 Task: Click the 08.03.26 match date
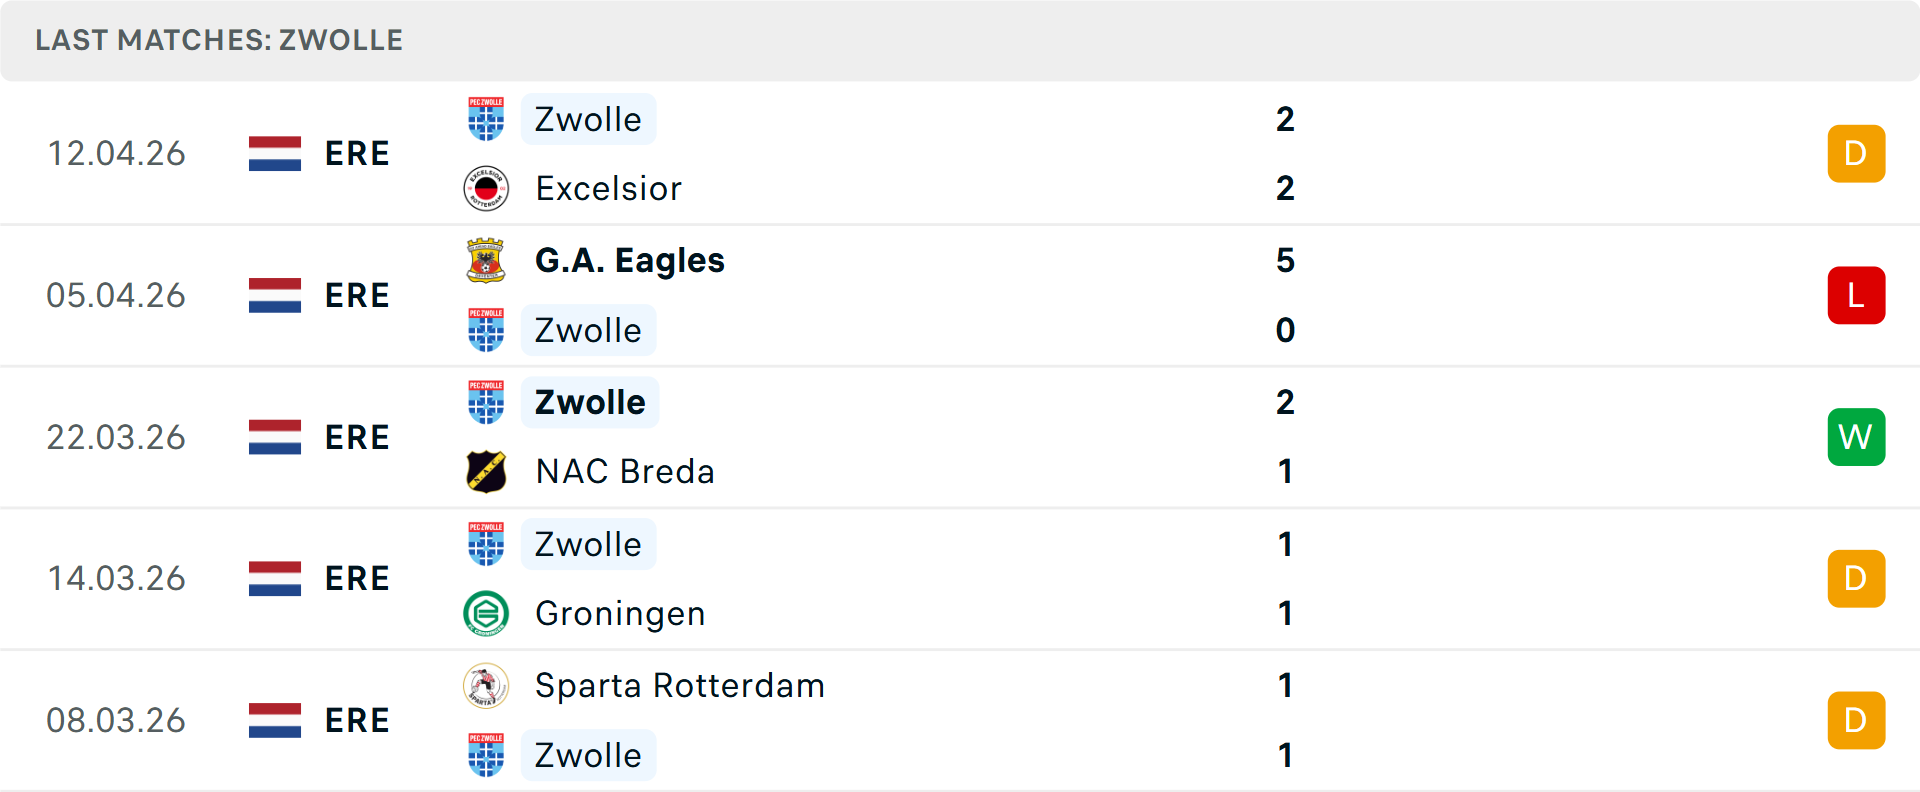[x=116, y=720]
